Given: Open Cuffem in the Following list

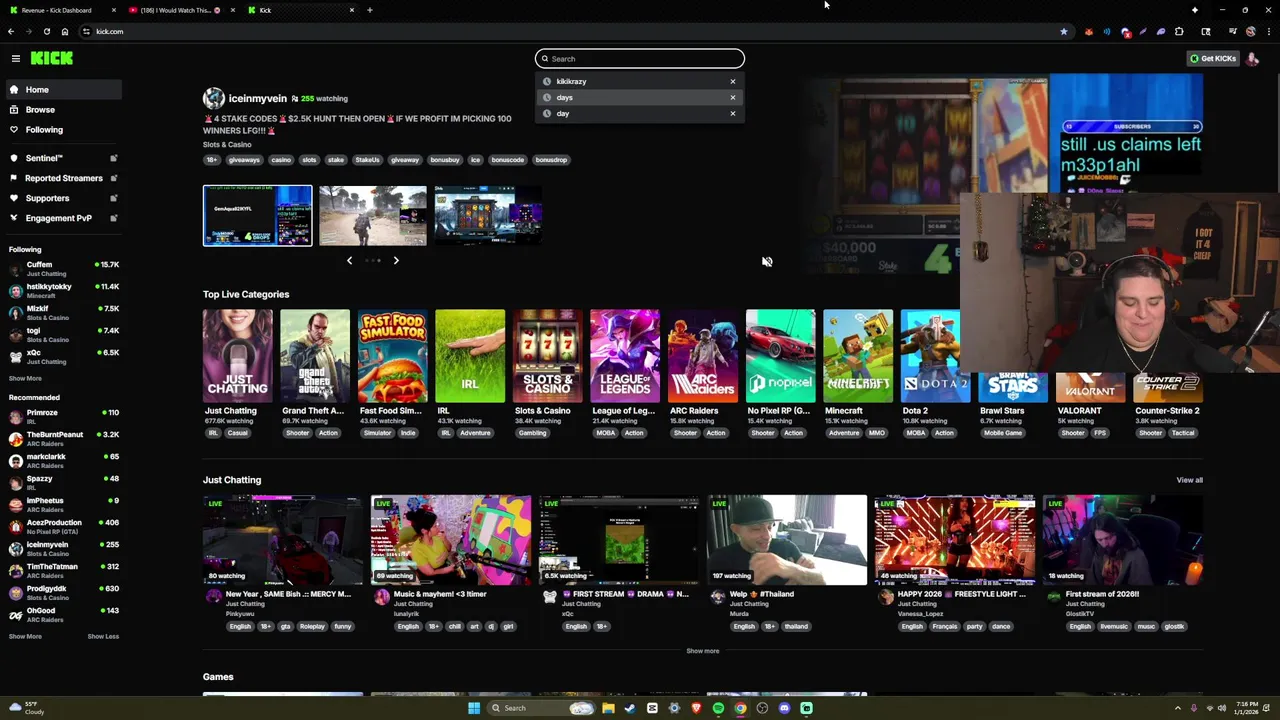Looking at the screenshot, I should click(63, 269).
